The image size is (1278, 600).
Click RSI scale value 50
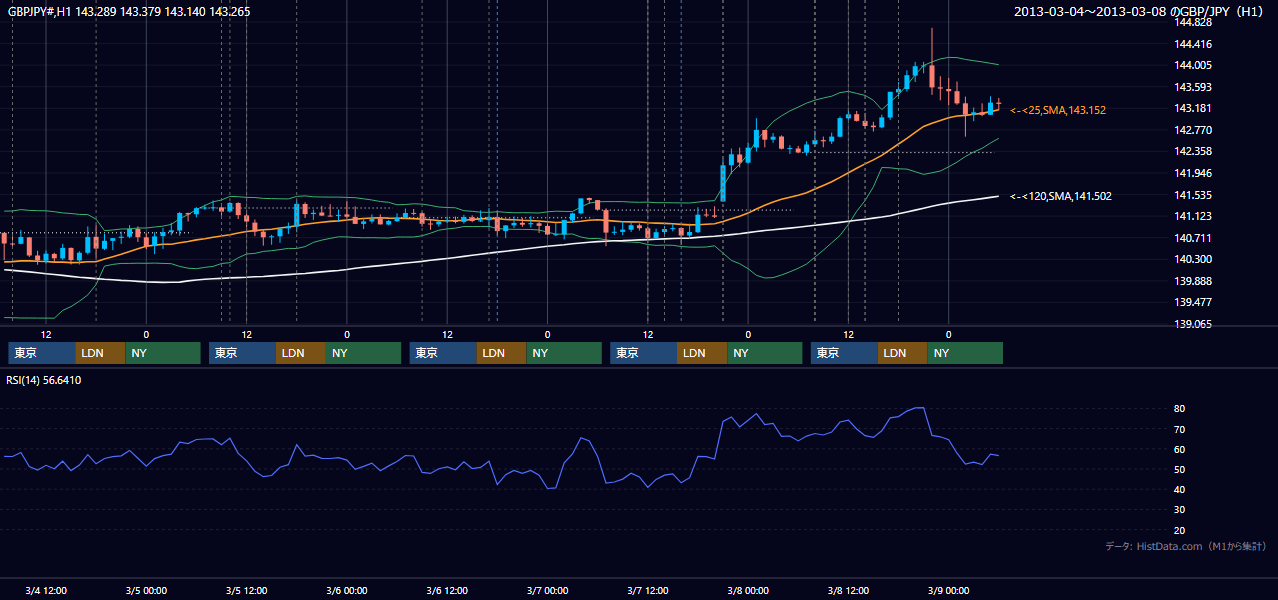[1180, 469]
